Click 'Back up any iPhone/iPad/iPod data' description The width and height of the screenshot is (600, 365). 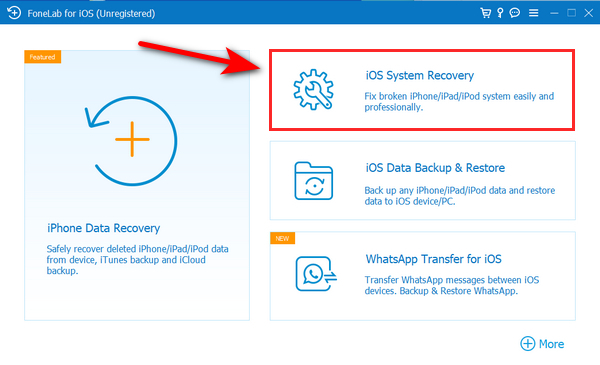460,196
